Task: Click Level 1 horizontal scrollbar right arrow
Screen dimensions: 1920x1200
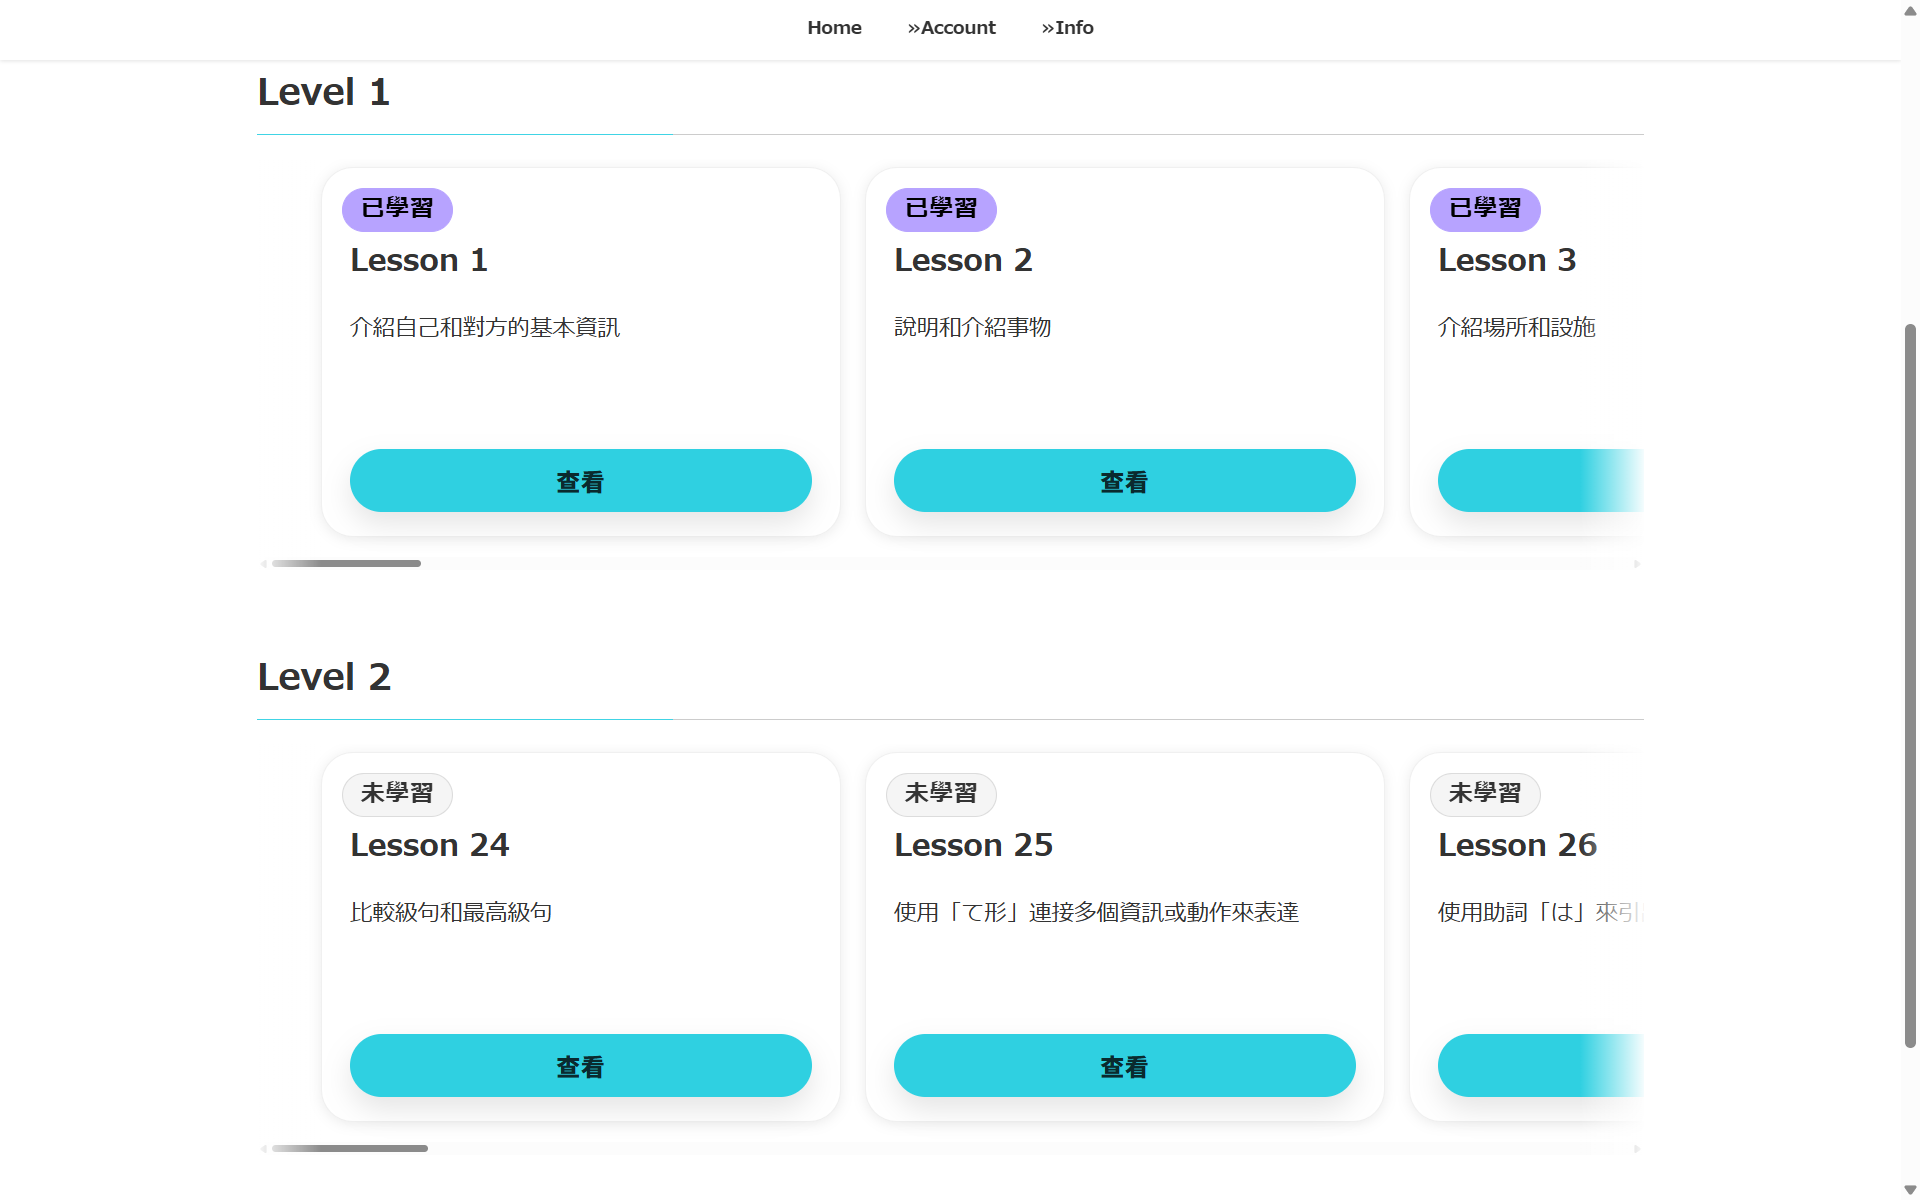Action: pos(1637,564)
